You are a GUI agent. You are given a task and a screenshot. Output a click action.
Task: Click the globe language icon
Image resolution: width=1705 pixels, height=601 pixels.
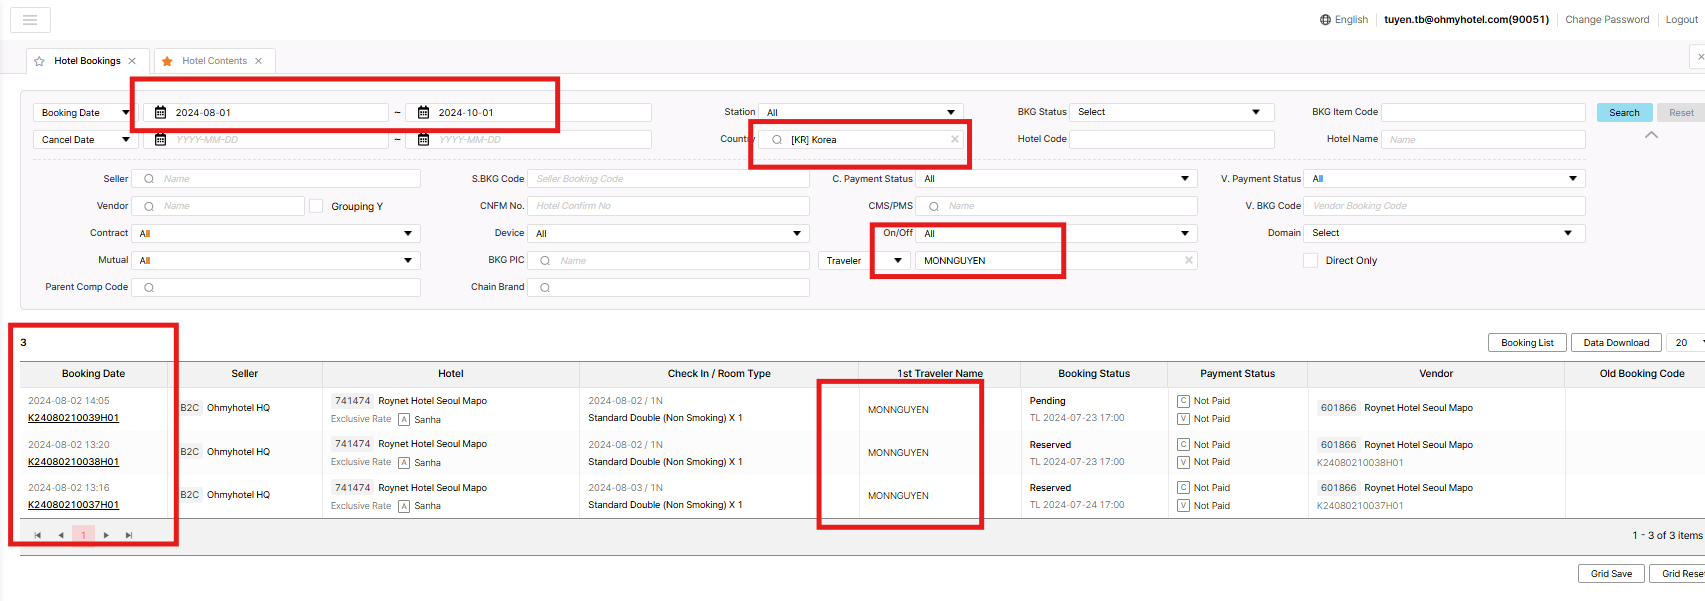(1325, 20)
